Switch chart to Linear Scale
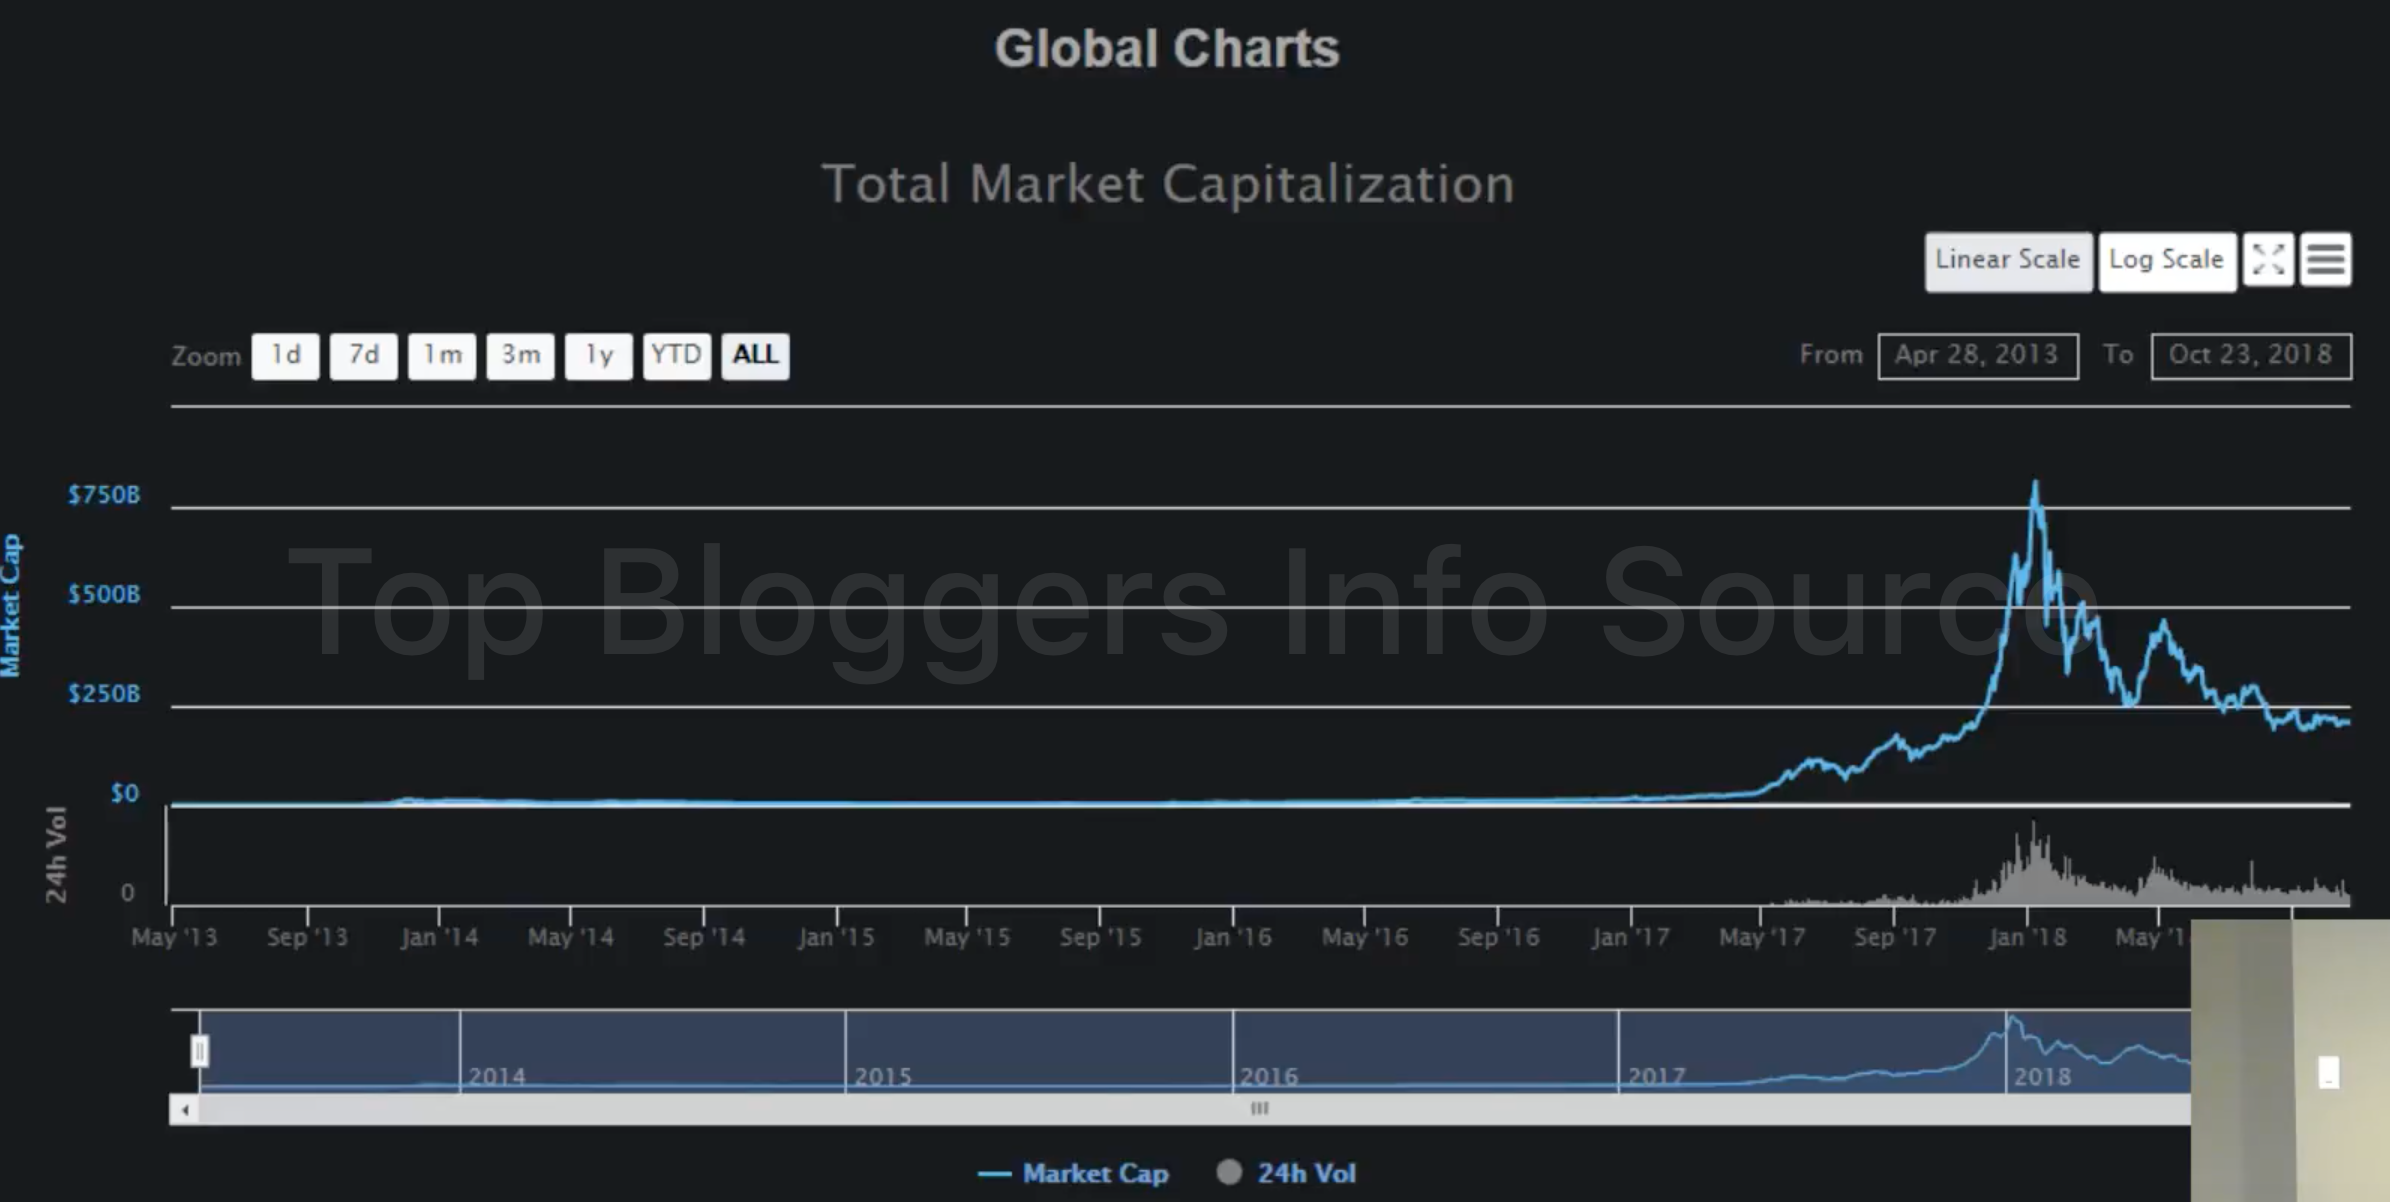Image resolution: width=2390 pixels, height=1202 pixels. [x=2007, y=261]
